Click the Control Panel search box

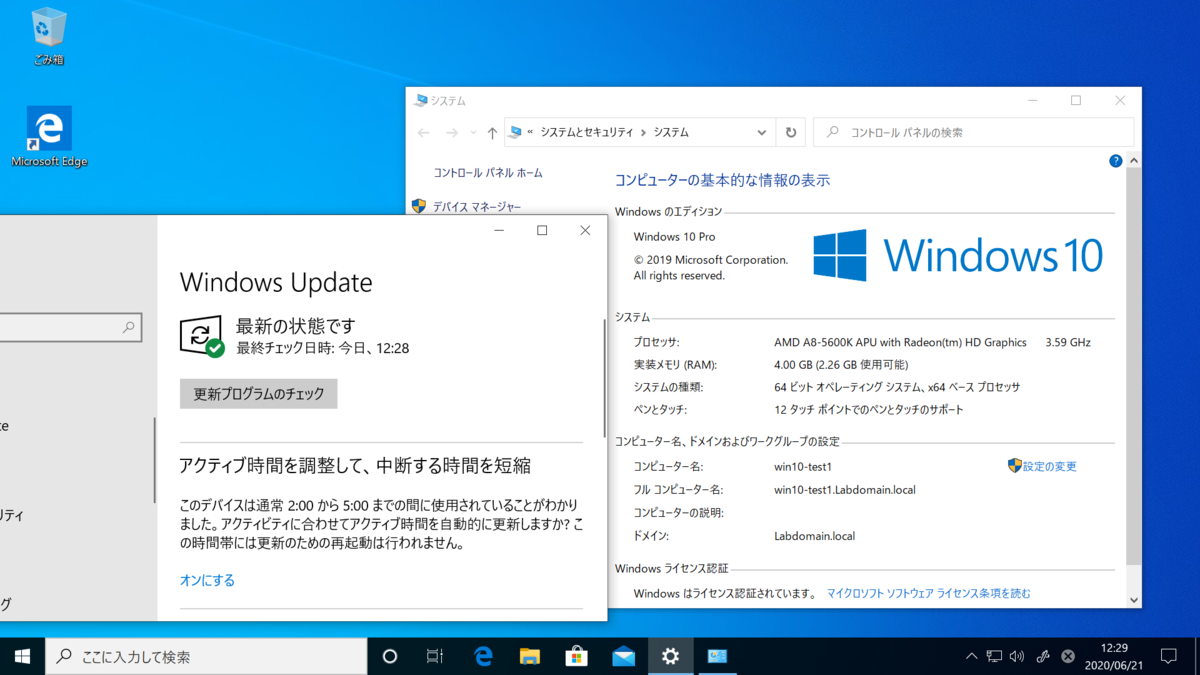[974, 132]
